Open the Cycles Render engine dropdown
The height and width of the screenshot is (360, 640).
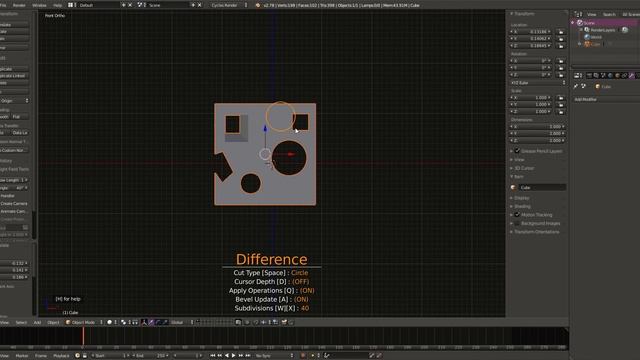click(229, 5)
